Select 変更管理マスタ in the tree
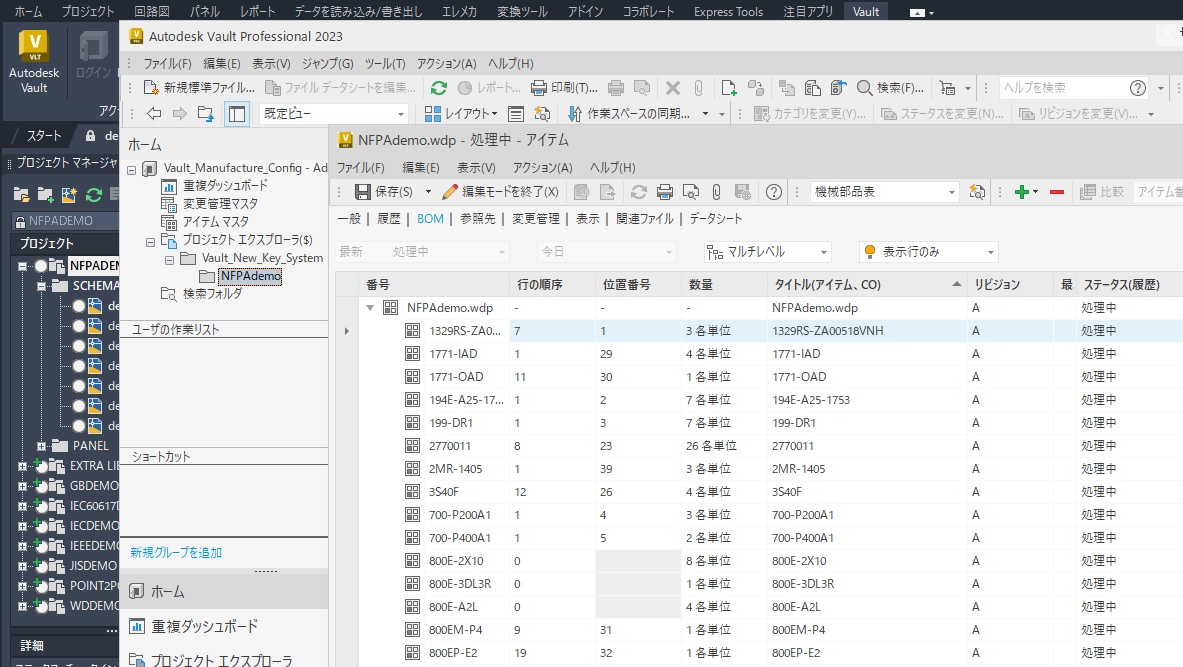The image size is (1183, 667). click(x=220, y=204)
